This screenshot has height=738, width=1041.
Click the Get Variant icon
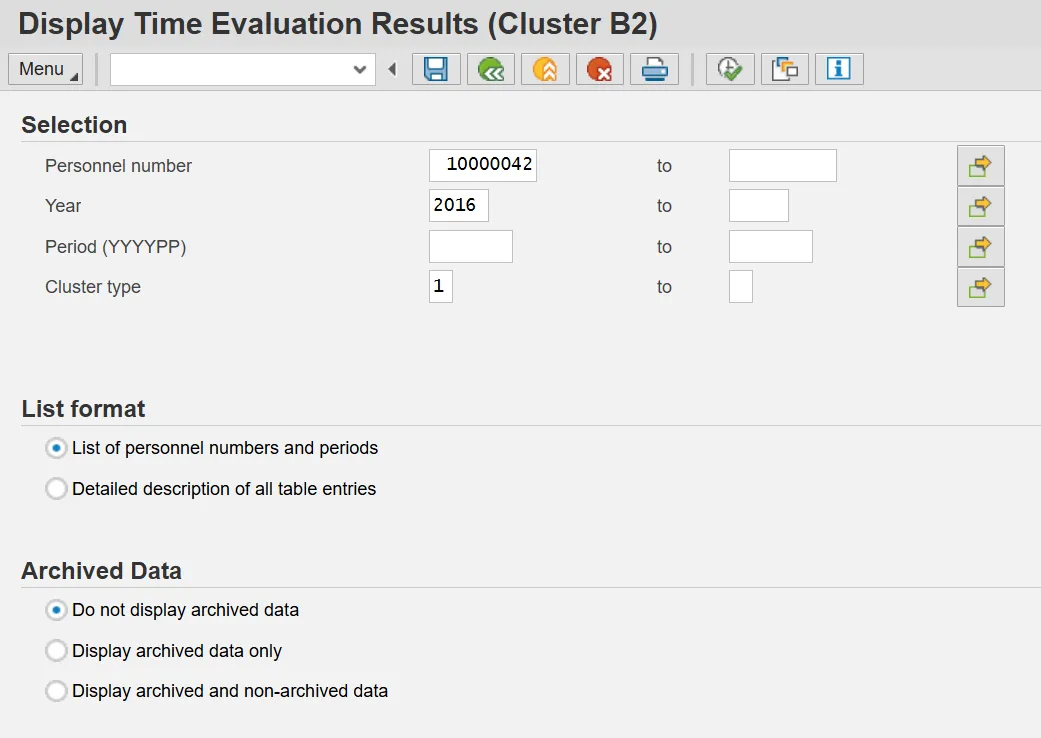[x=785, y=69]
